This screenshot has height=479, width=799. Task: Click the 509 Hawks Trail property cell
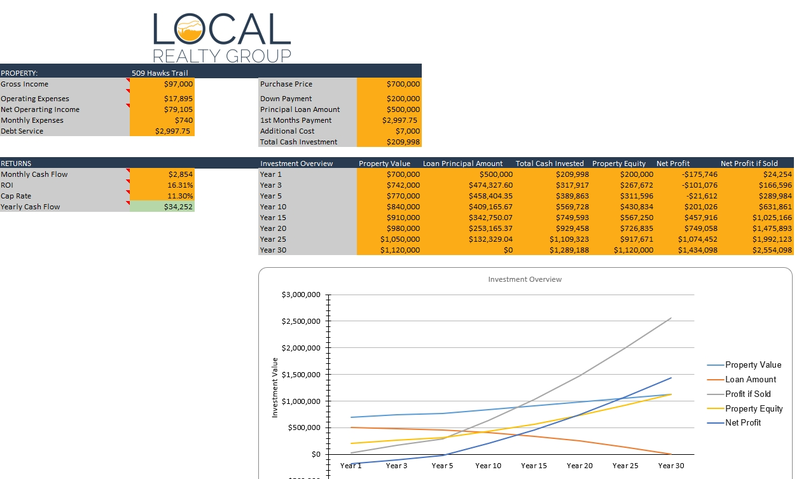coord(161,72)
